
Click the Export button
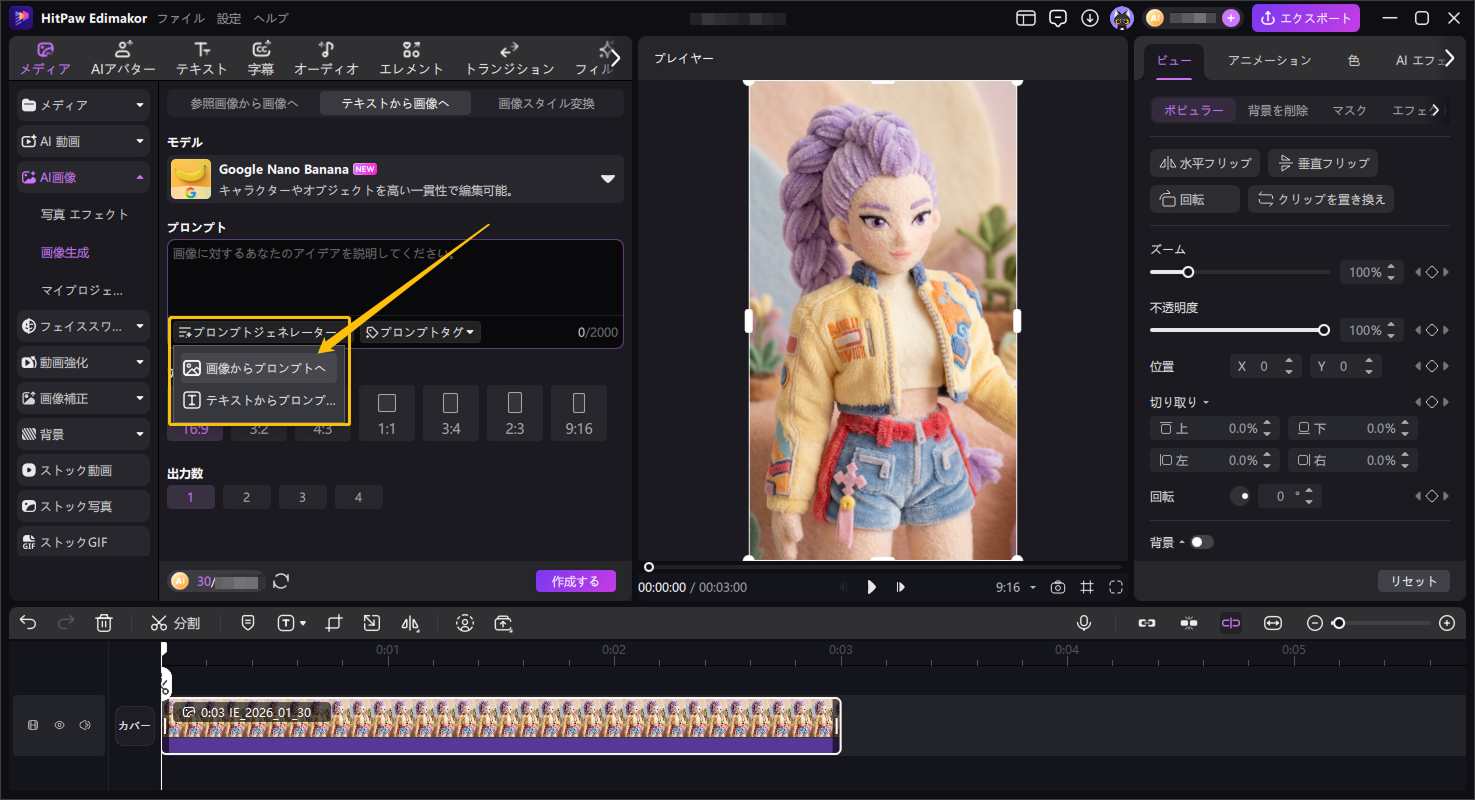point(1306,18)
